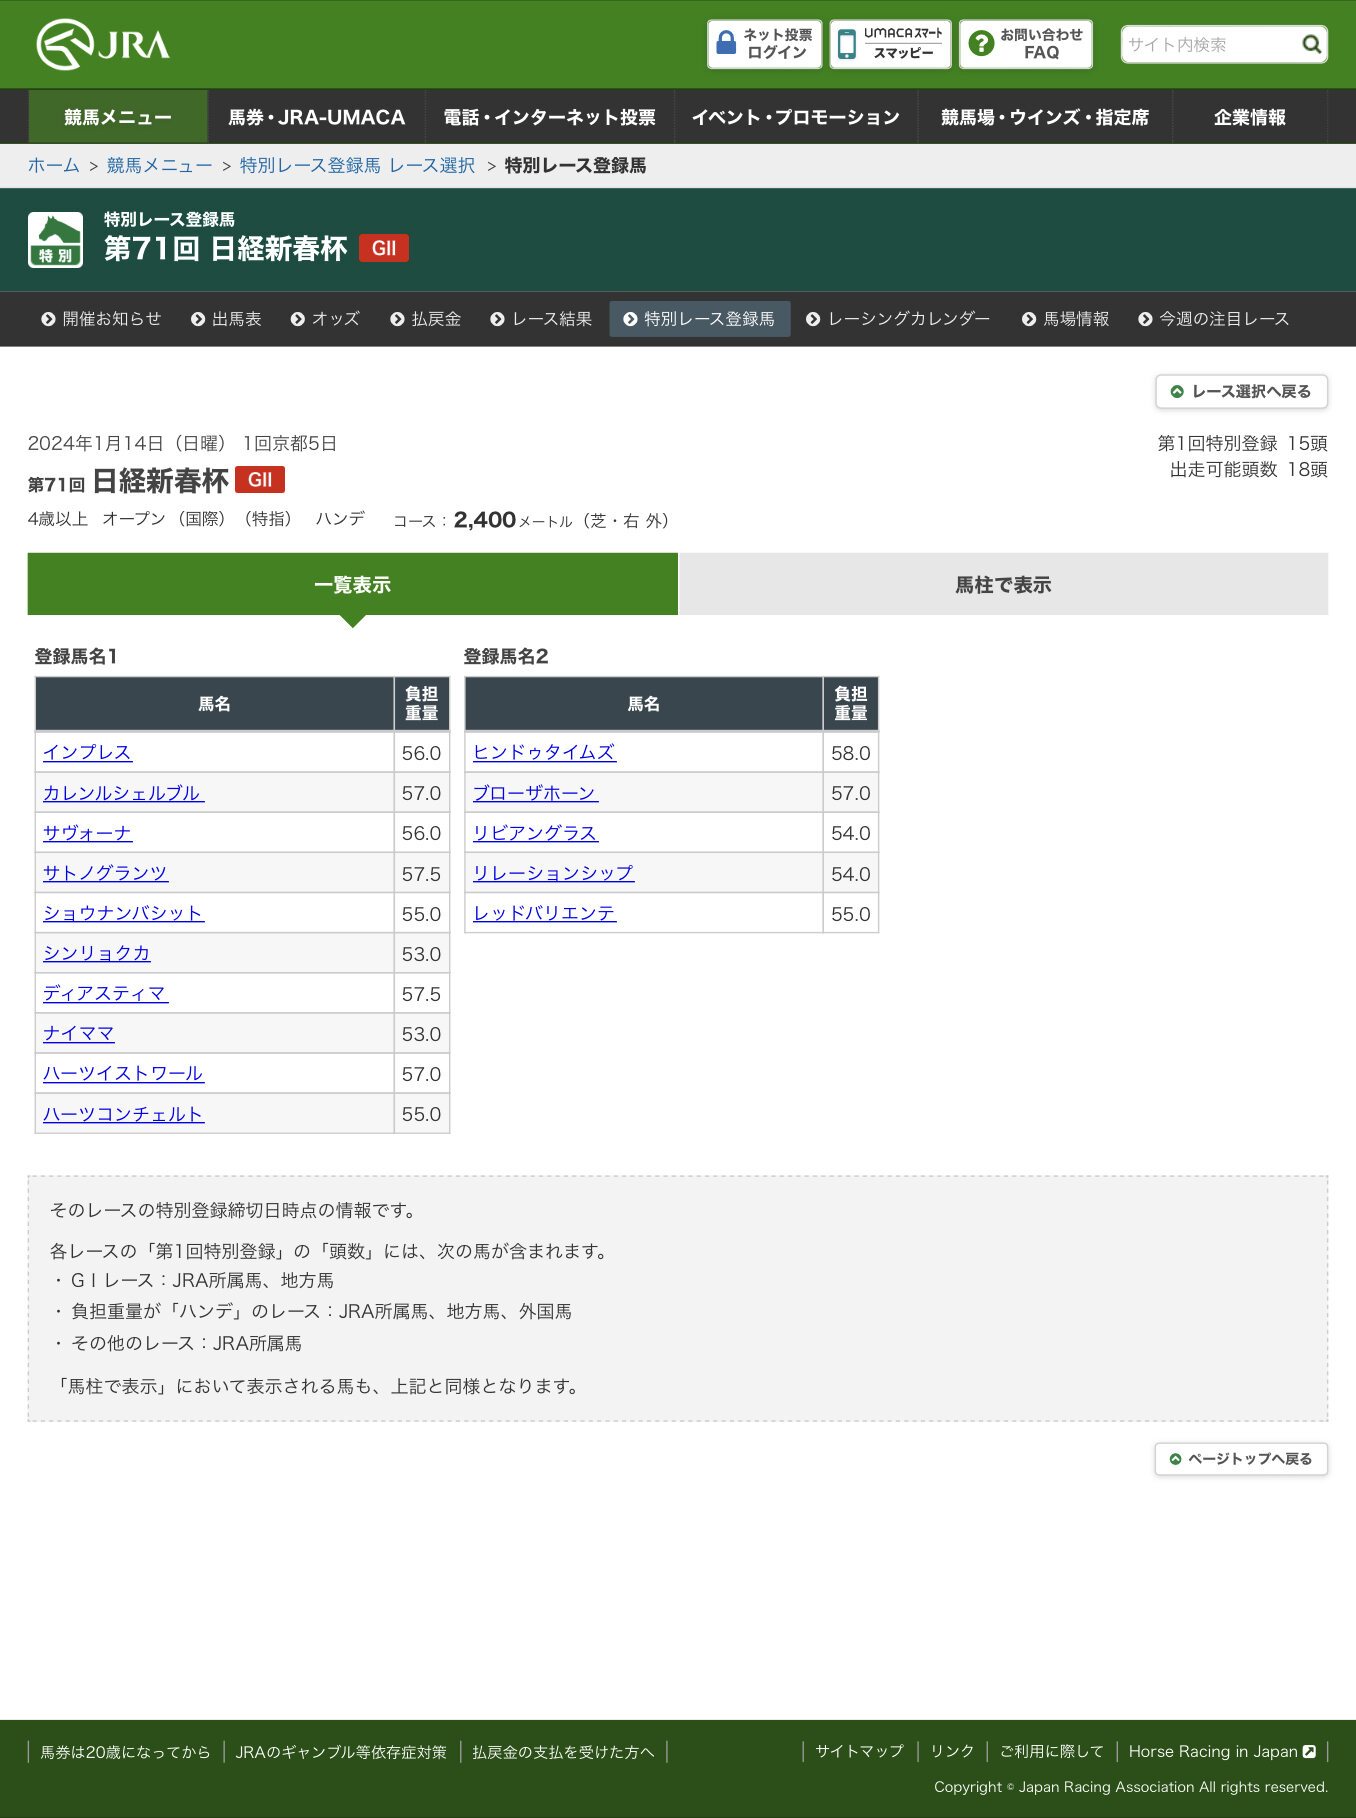This screenshot has height=1818, width=1356.
Task: Open 払戻金 sub-navigation item
Action: tap(426, 319)
